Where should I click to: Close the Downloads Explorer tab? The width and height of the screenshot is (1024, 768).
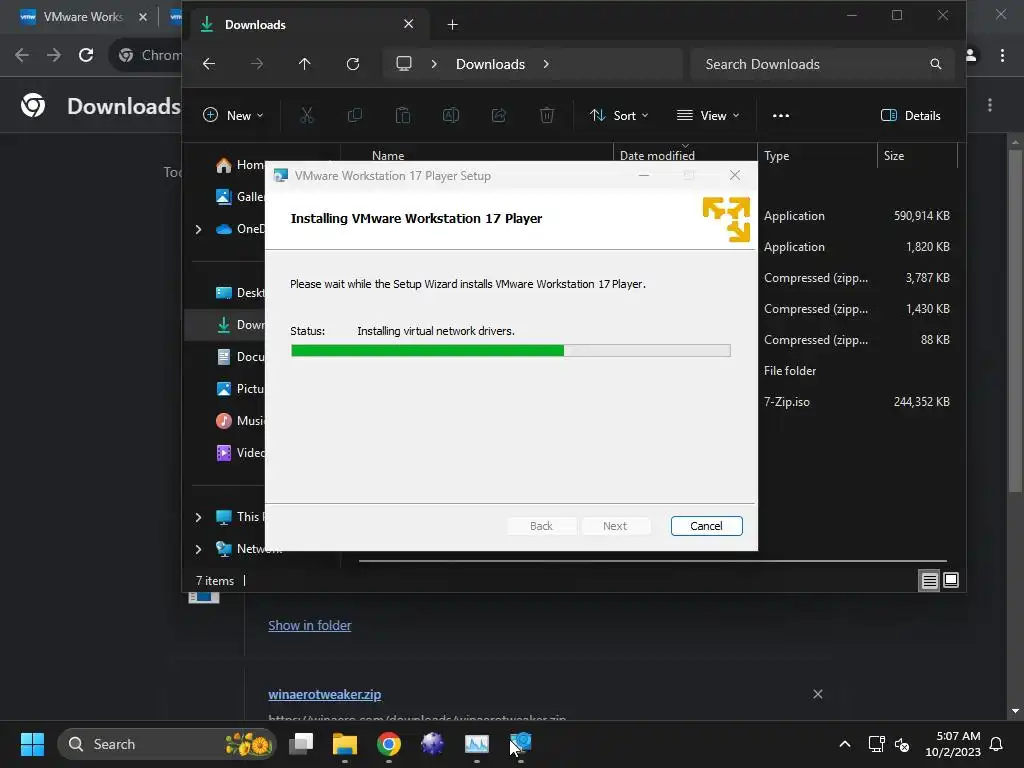(x=409, y=24)
